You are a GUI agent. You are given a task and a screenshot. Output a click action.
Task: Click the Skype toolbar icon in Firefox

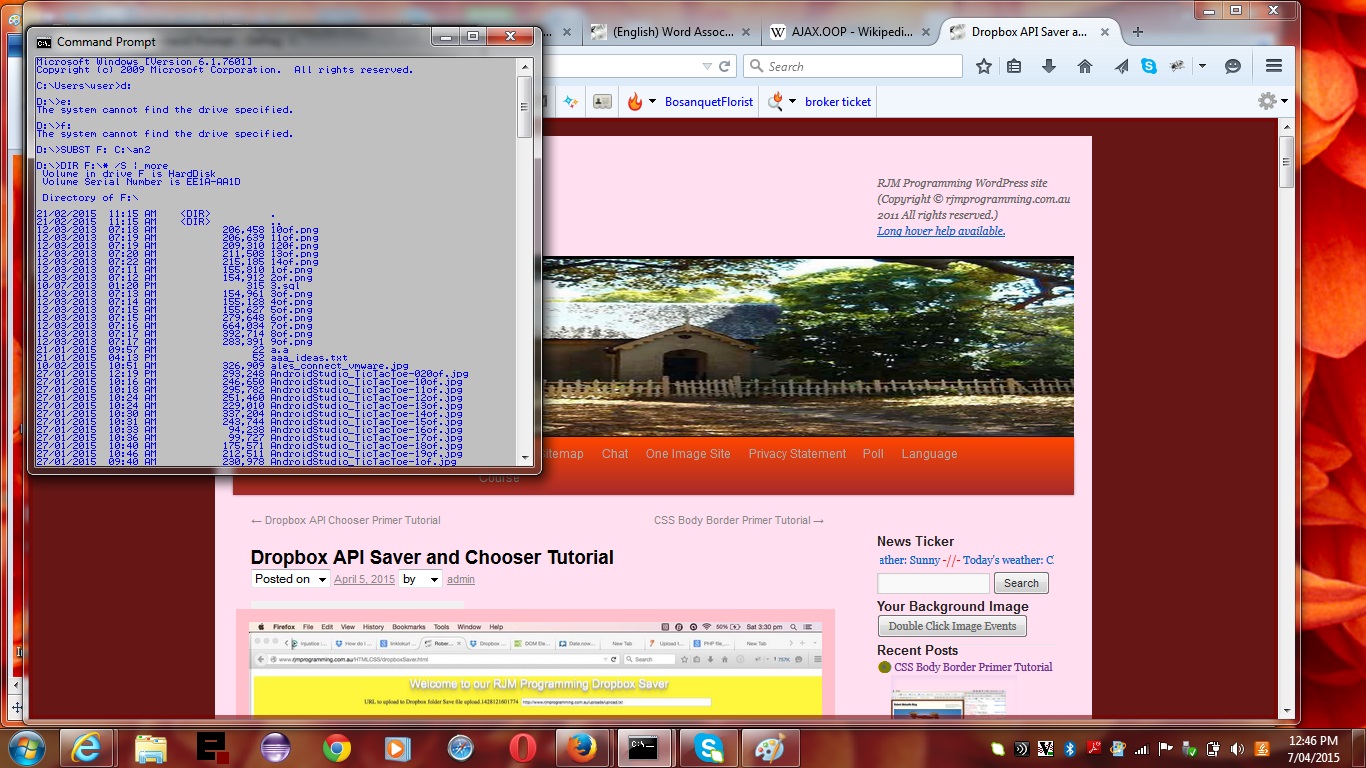[x=1149, y=66]
